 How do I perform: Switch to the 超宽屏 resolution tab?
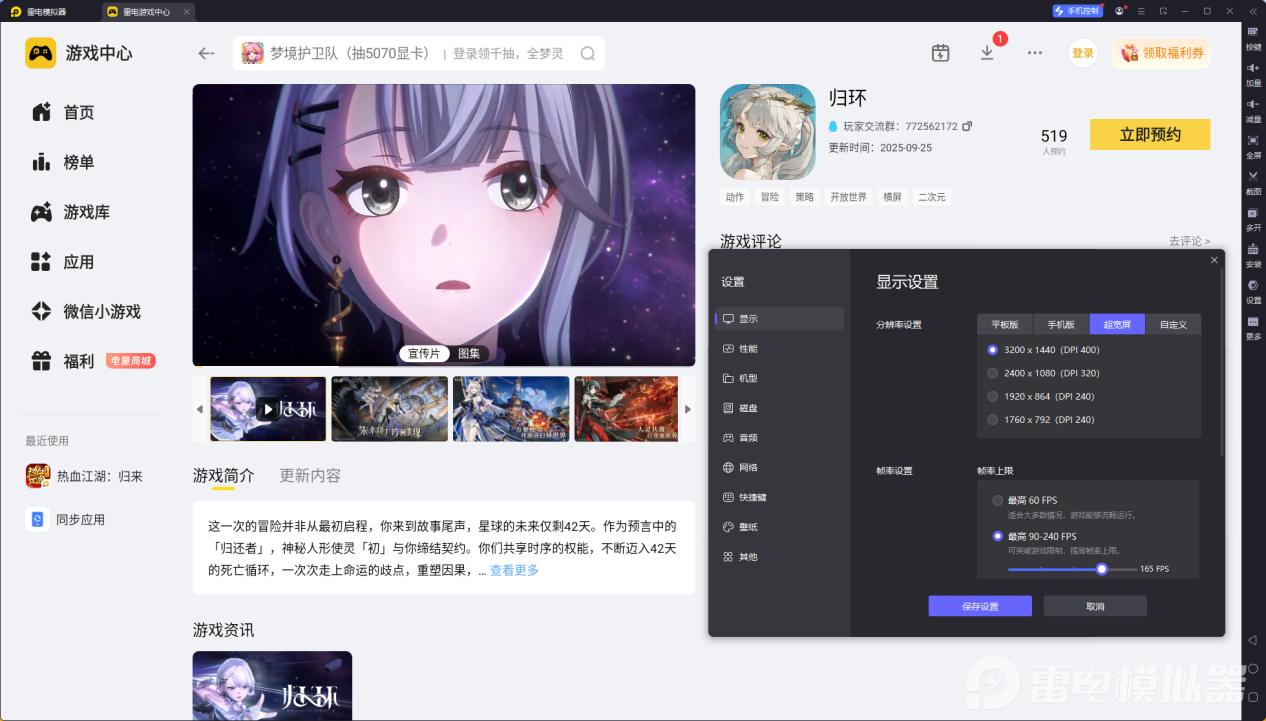tap(1117, 324)
